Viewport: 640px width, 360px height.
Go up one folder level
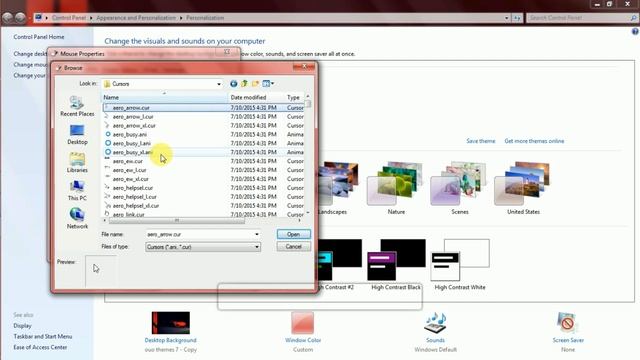244,84
